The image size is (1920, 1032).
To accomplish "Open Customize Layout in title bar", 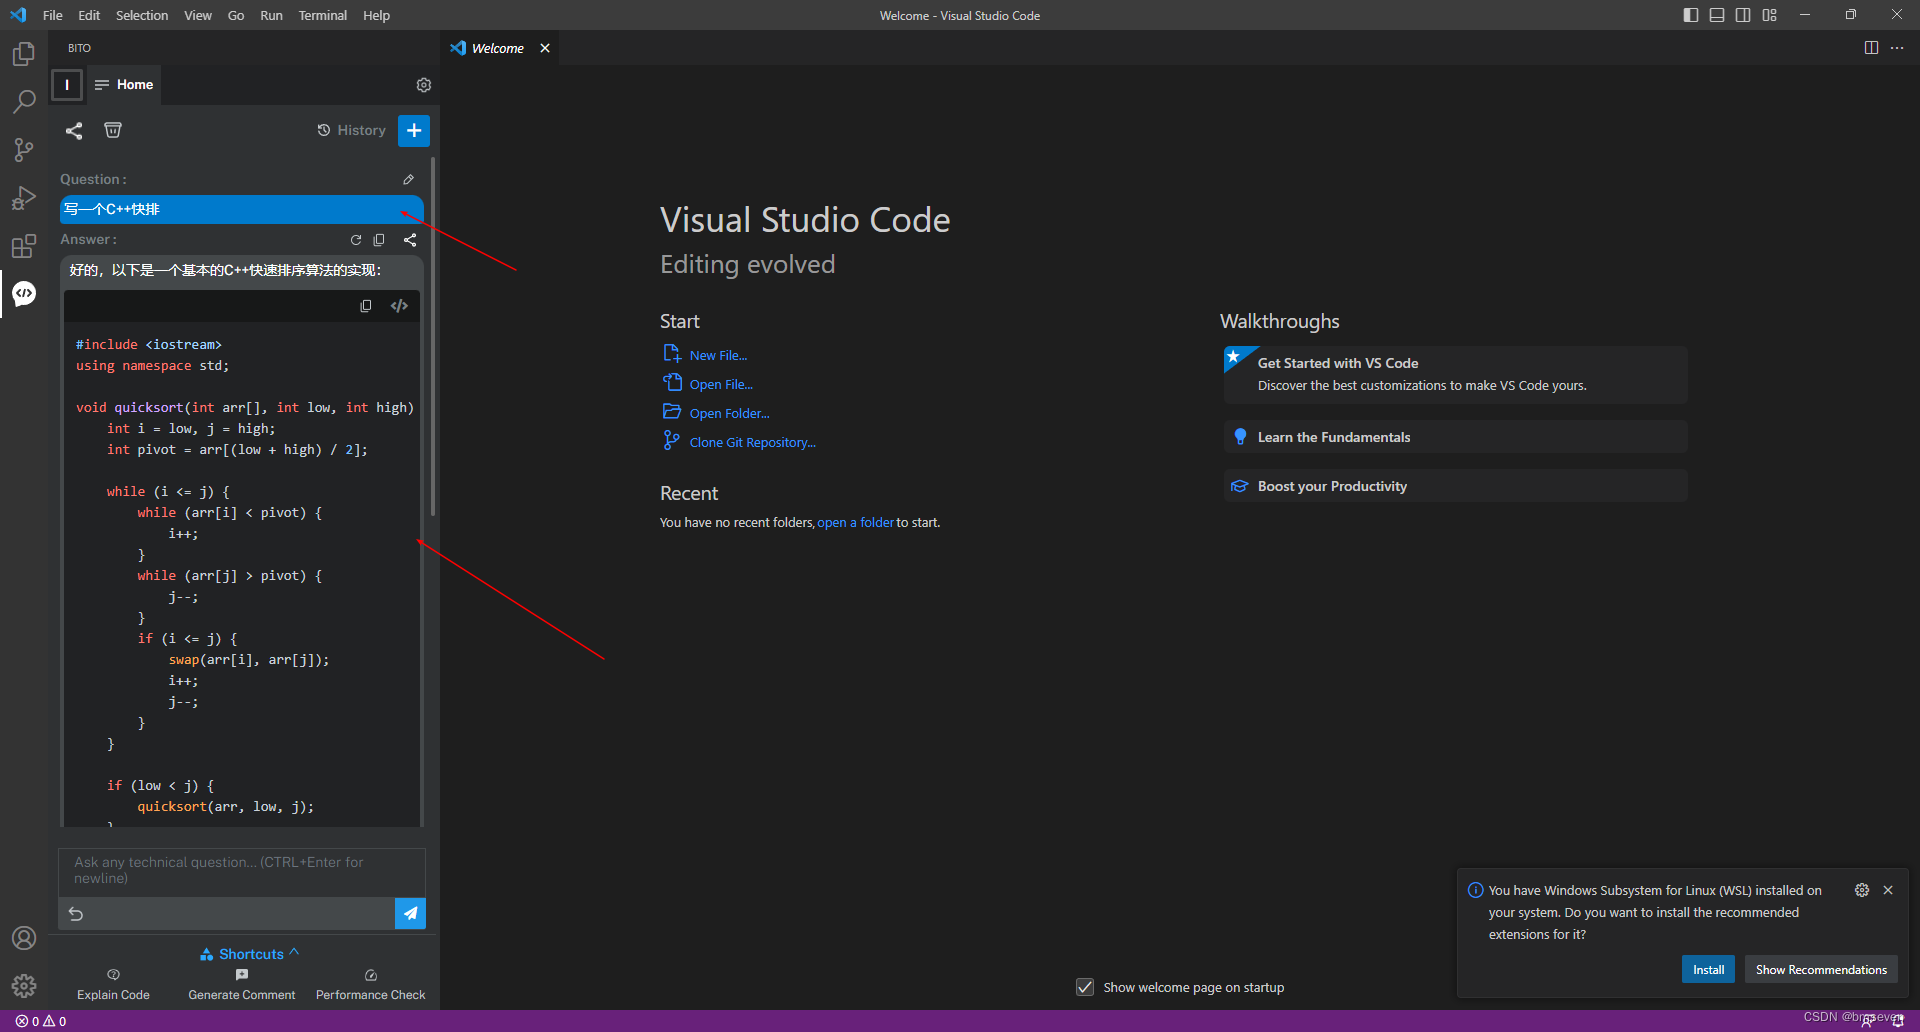I will click(x=1770, y=15).
